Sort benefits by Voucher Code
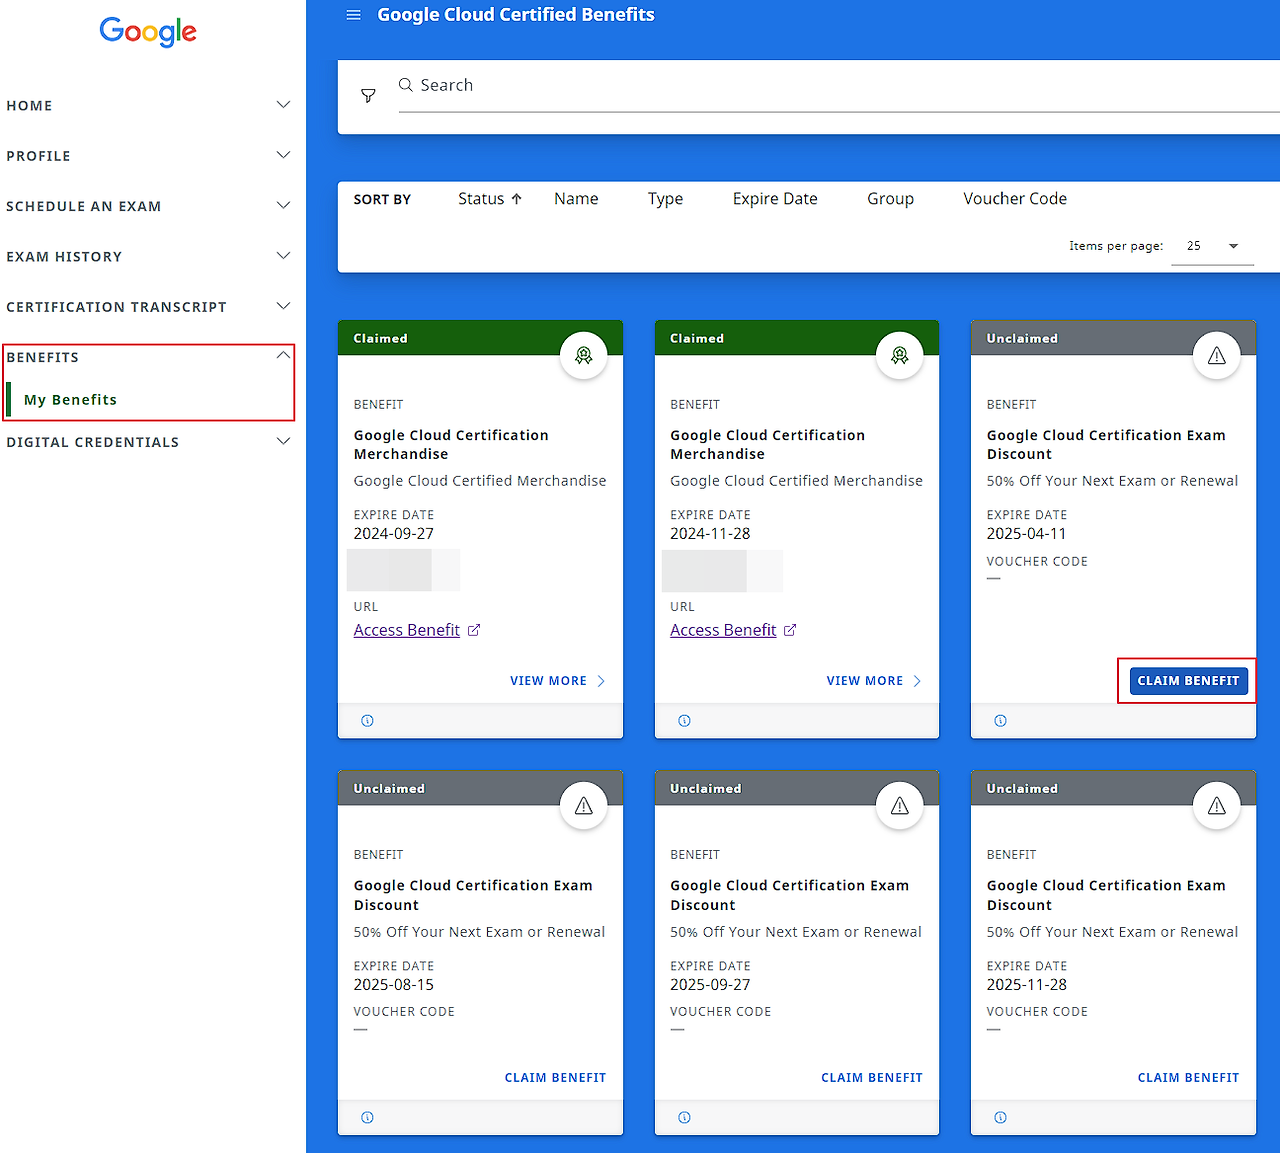This screenshot has height=1153, width=1280. [1015, 199]
